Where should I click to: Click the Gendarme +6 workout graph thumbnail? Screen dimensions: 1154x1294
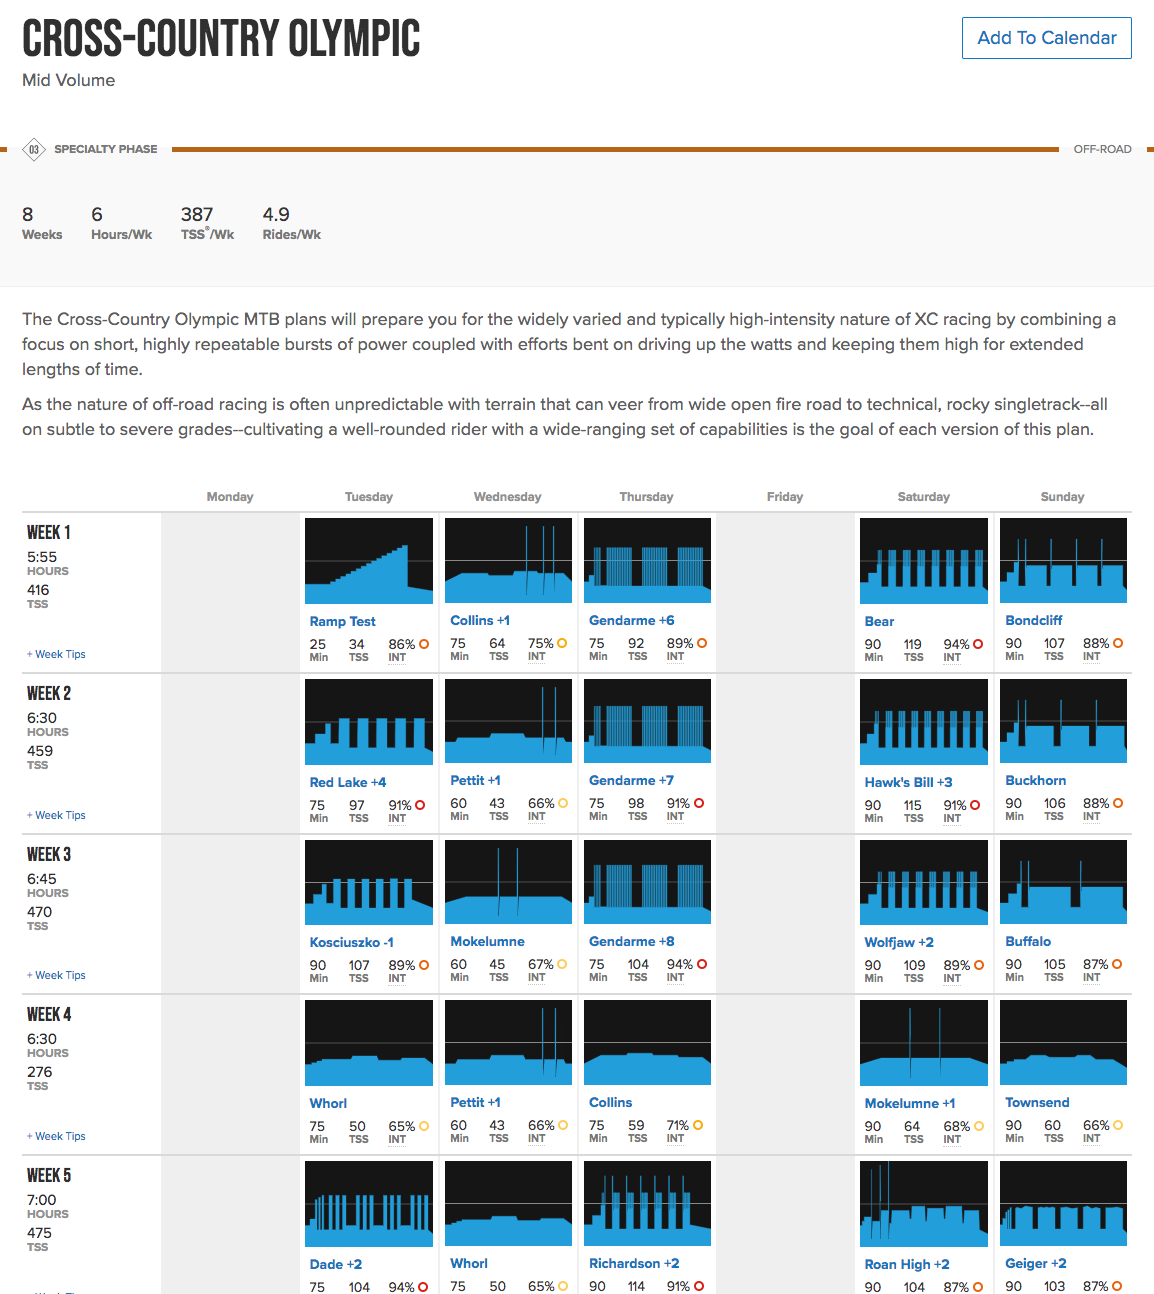click(647, 560)
